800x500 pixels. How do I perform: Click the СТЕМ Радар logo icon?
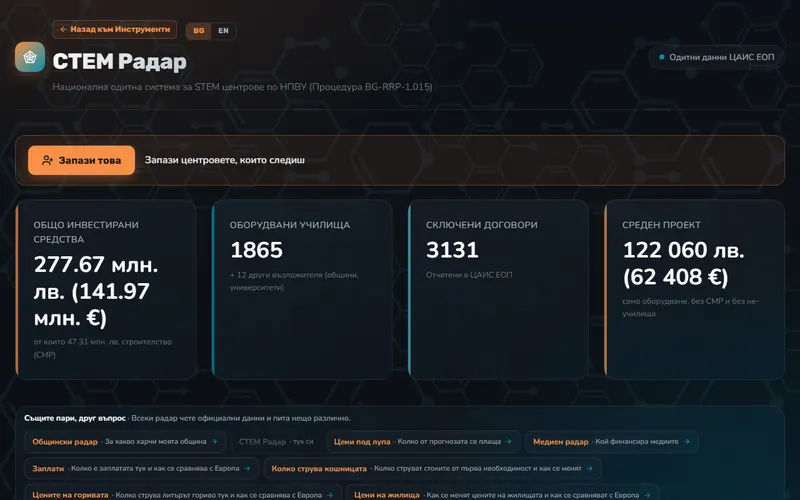point(30,57)
